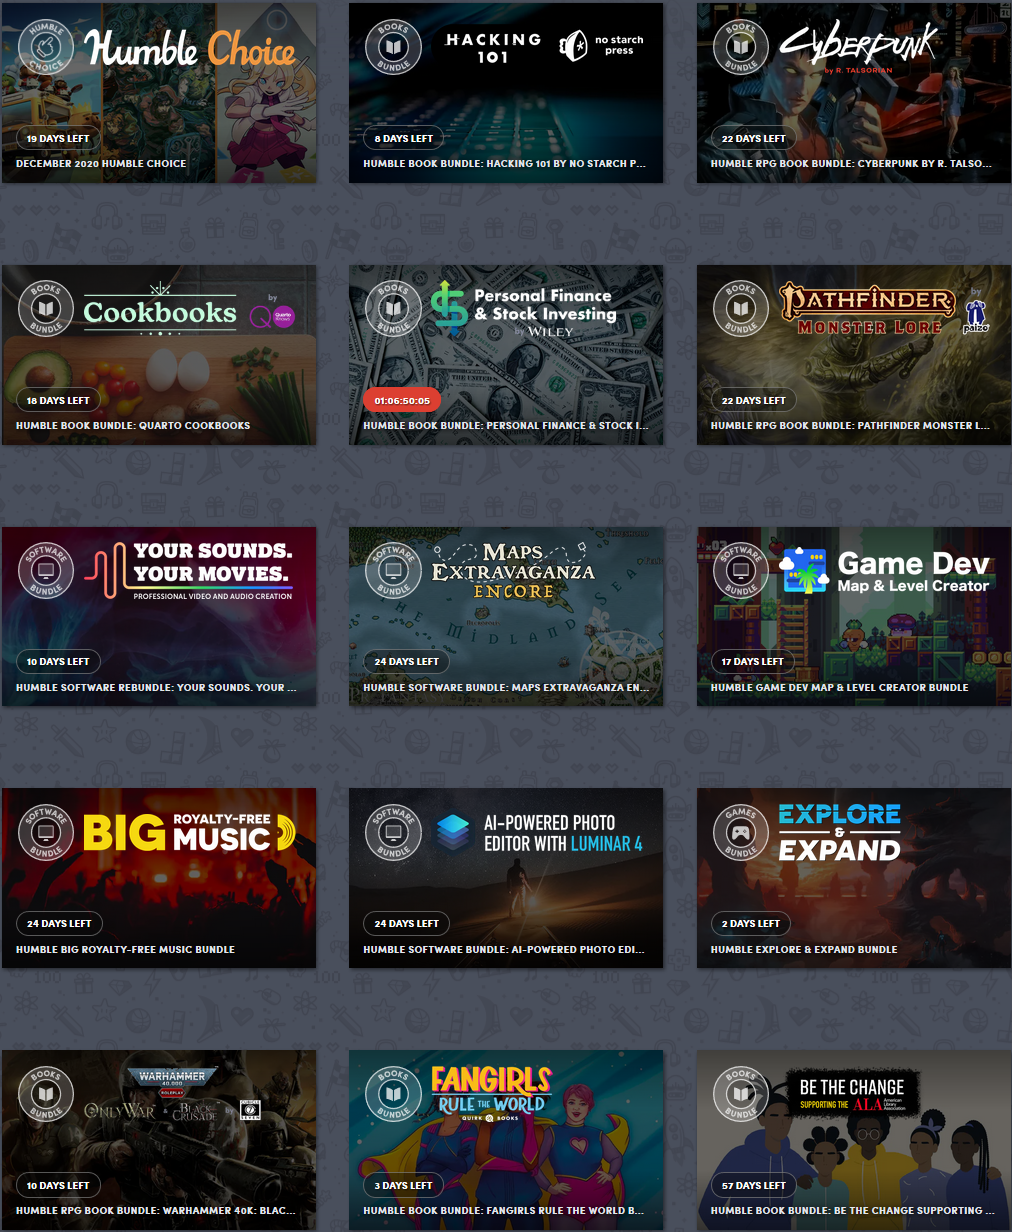
Task: Select the Software Bundle badge on Maps Extravaganza
Action: pos(392,570)
